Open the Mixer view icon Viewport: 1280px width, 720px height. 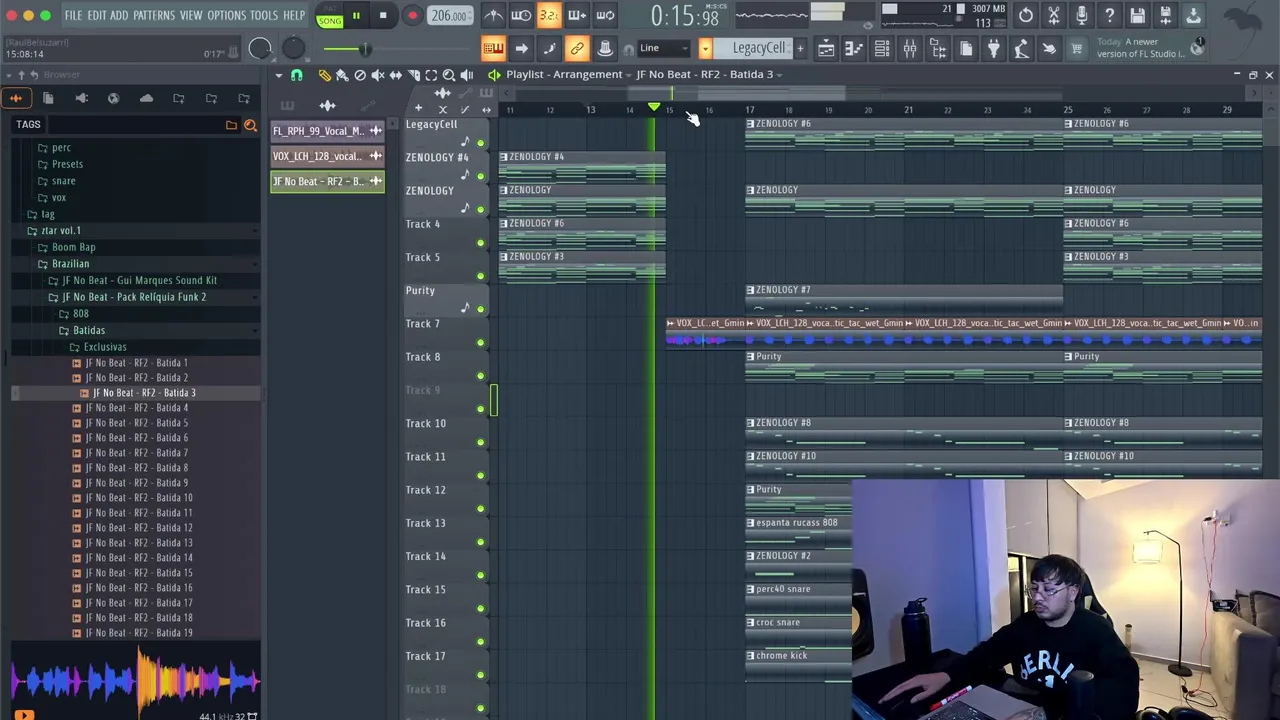coord(910,48)
